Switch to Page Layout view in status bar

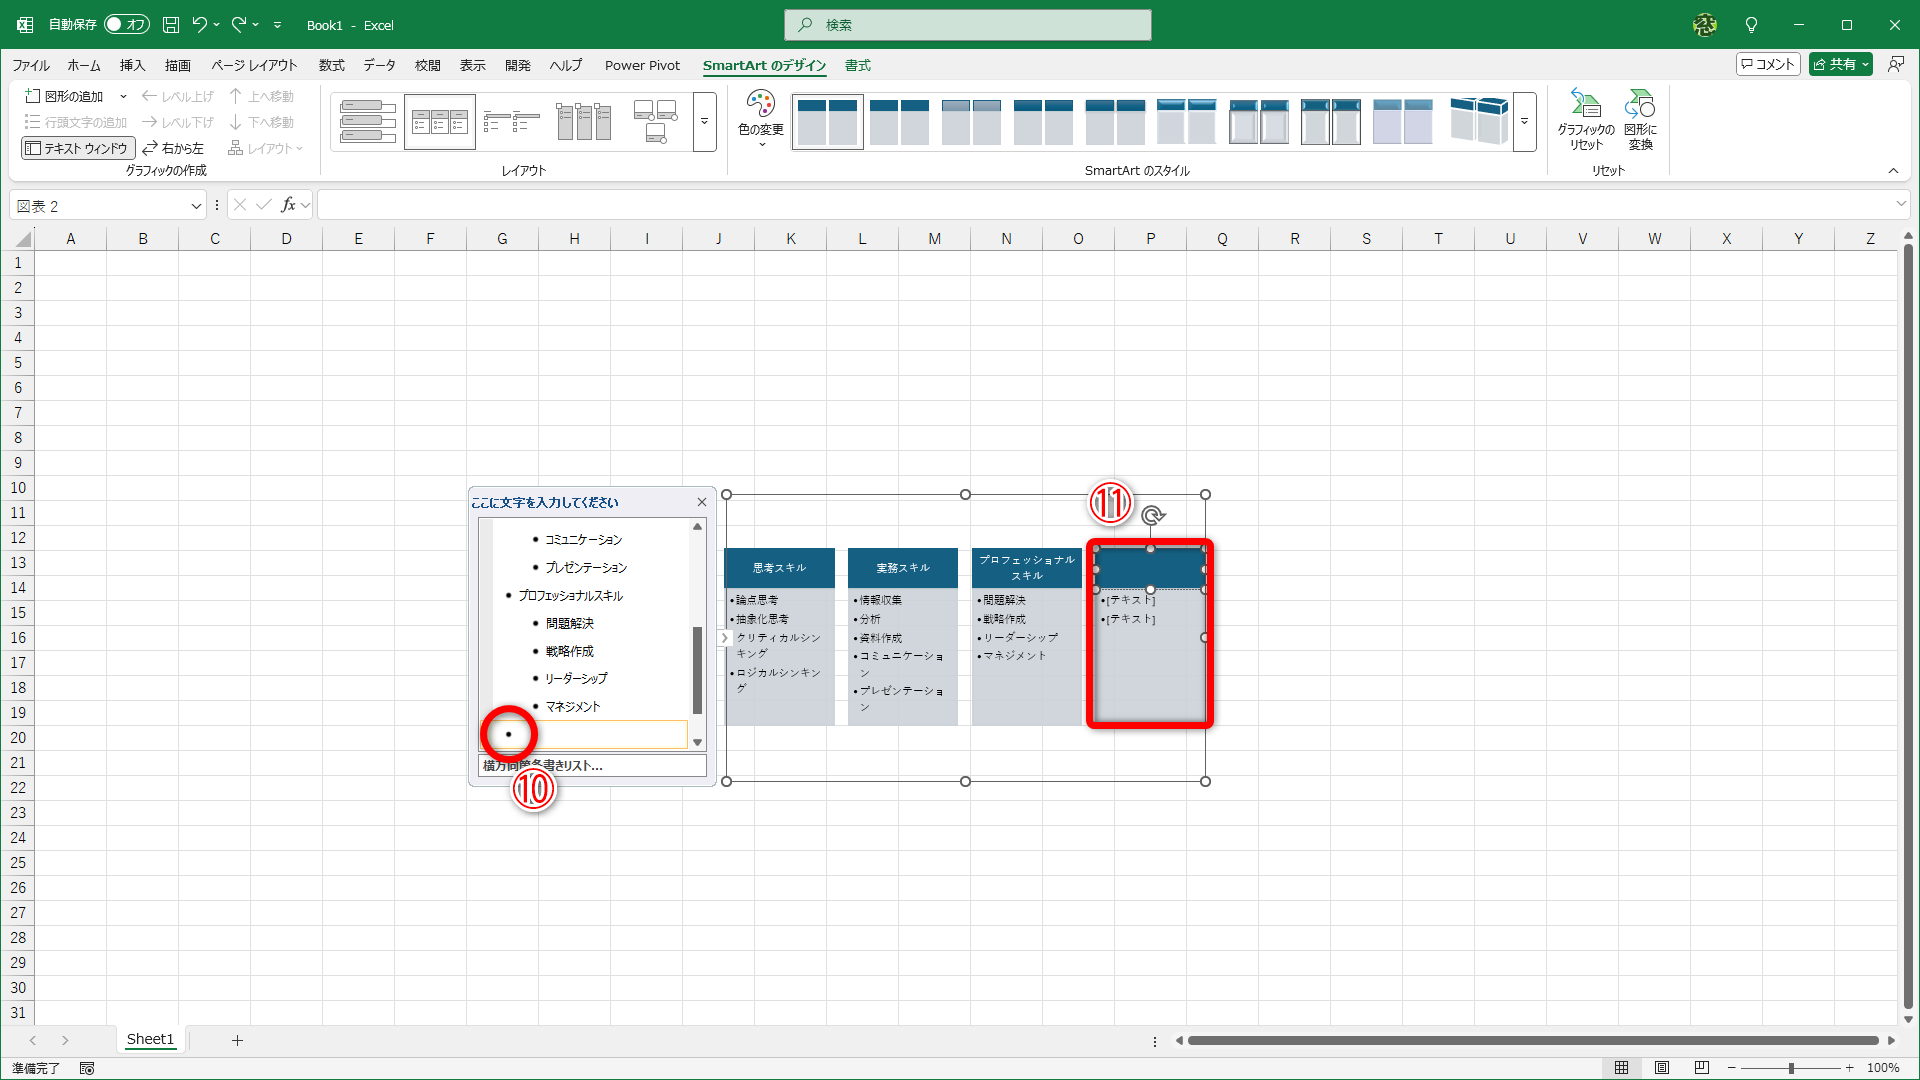point(1662,1068)
